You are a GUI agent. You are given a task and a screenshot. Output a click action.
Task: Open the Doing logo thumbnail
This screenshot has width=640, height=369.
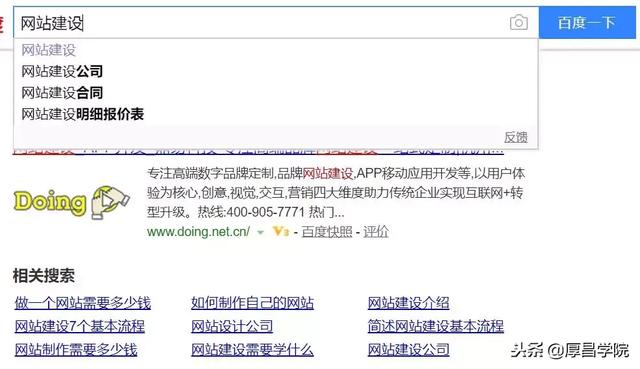point(71,203)
